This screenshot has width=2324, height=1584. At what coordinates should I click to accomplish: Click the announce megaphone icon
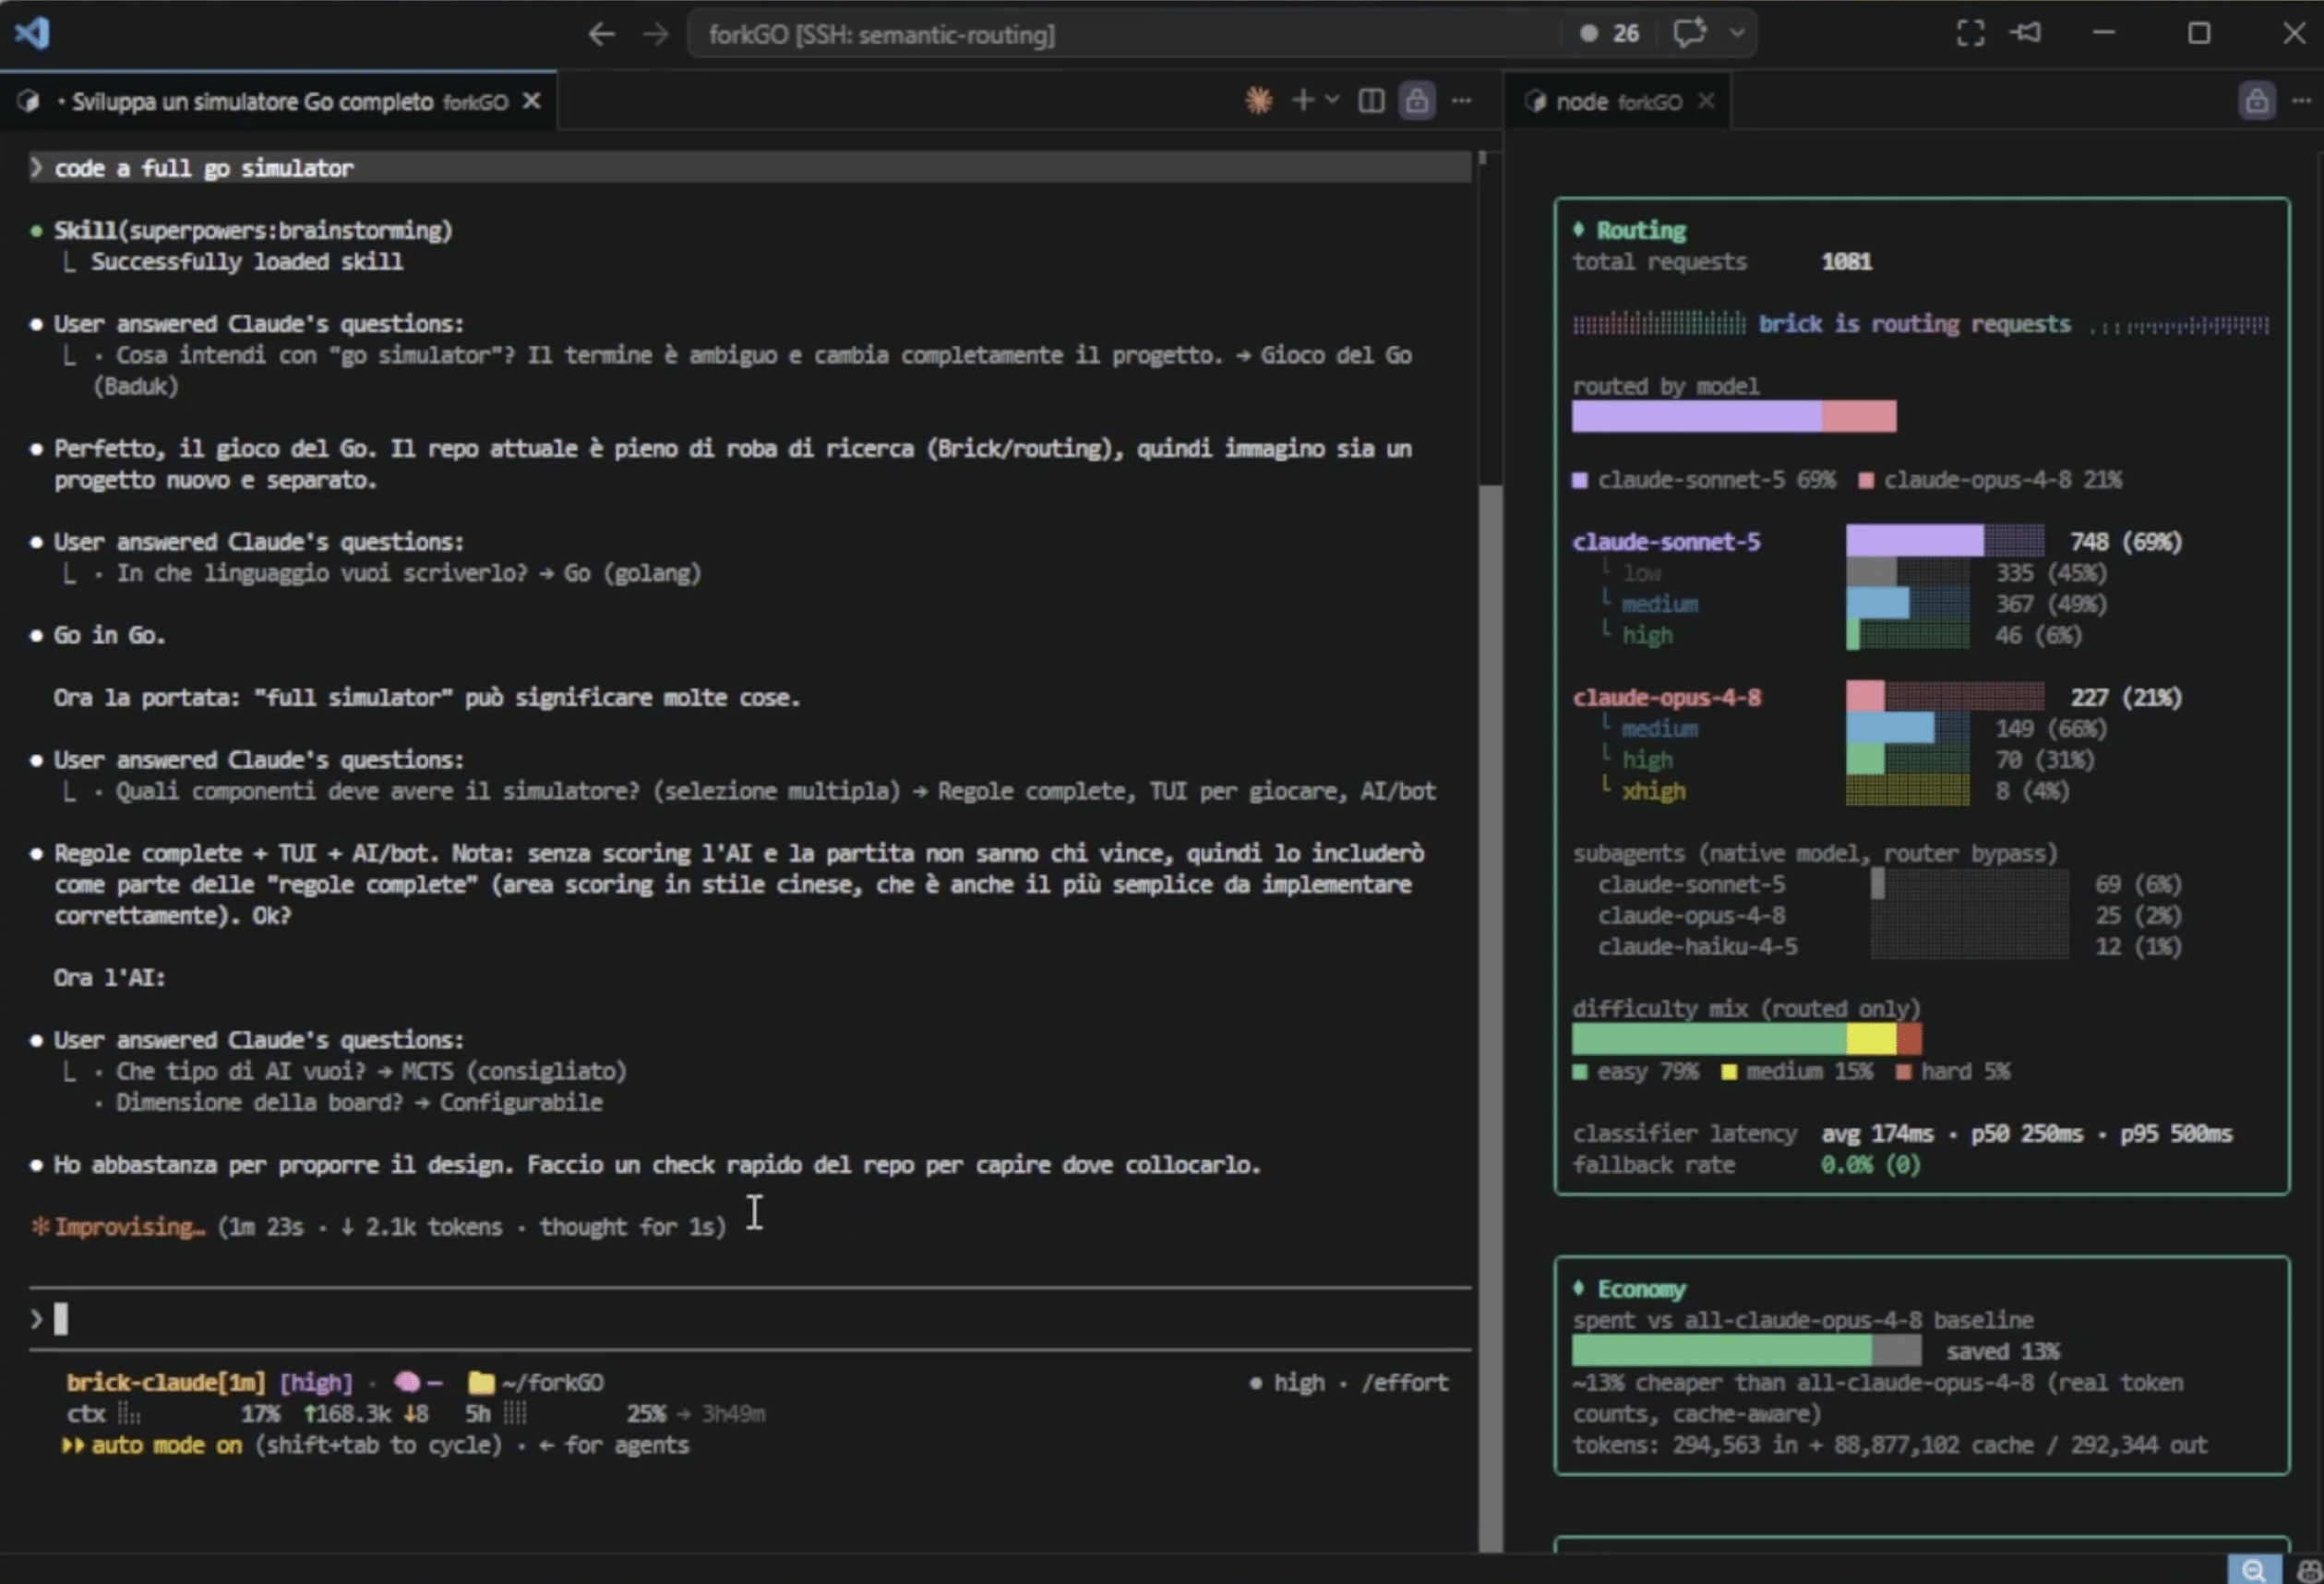(x=2026, y=33)
